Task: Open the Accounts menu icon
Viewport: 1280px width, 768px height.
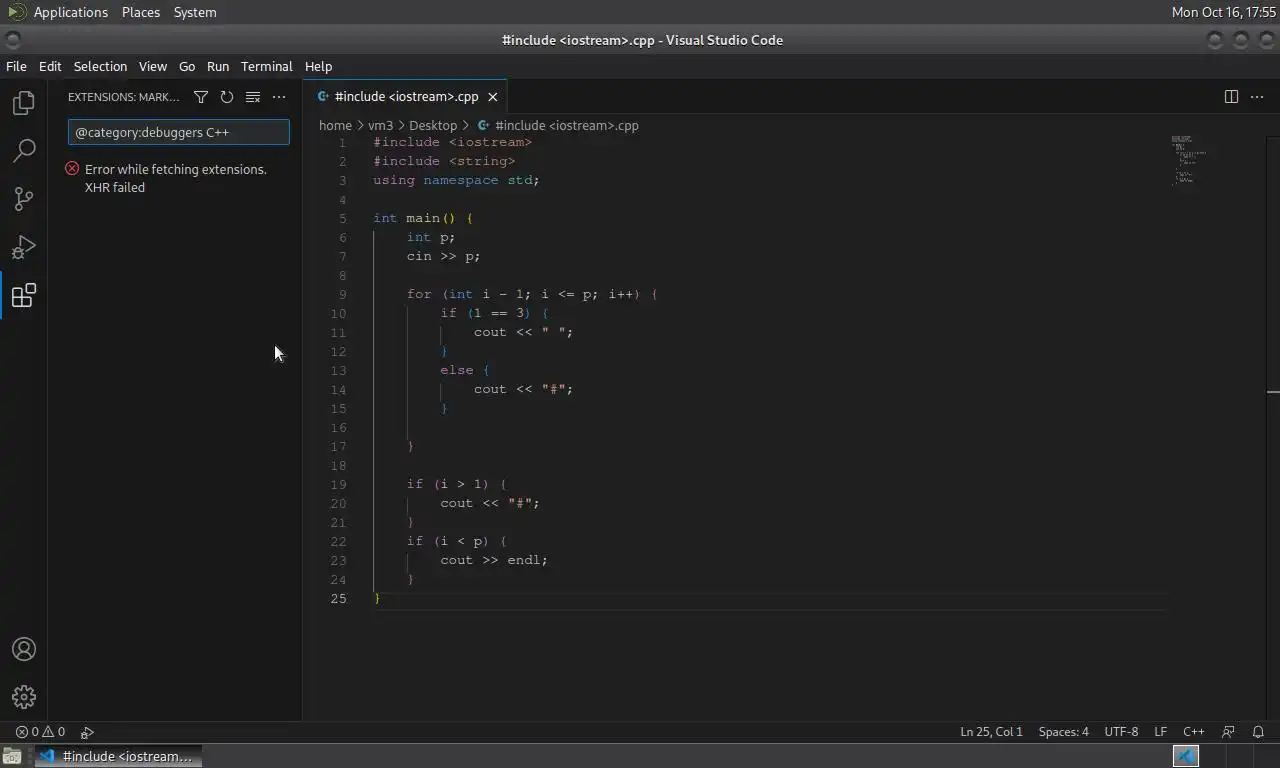Action: 24,649
